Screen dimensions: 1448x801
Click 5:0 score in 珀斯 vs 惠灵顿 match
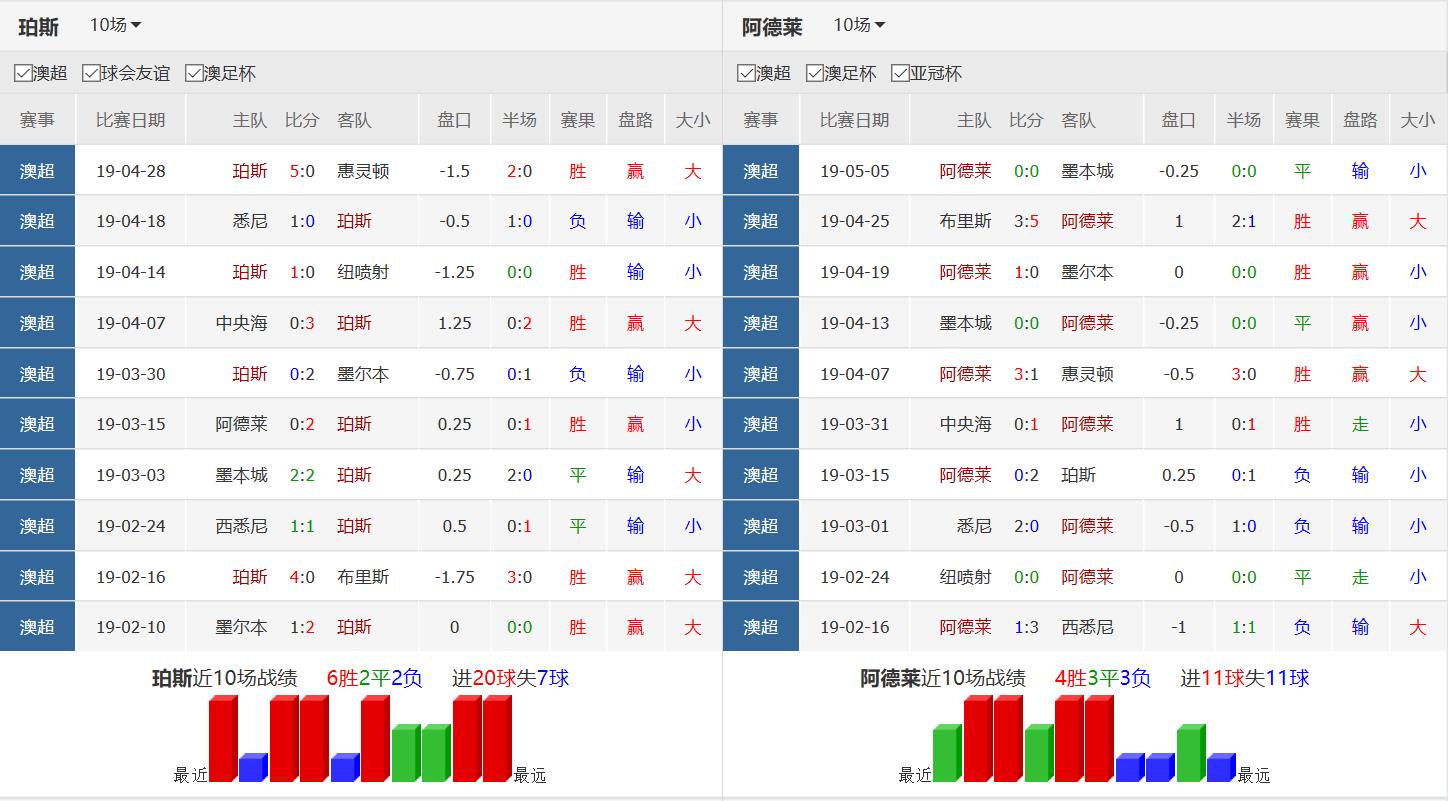pyautogui.click(x=302, y=171)
